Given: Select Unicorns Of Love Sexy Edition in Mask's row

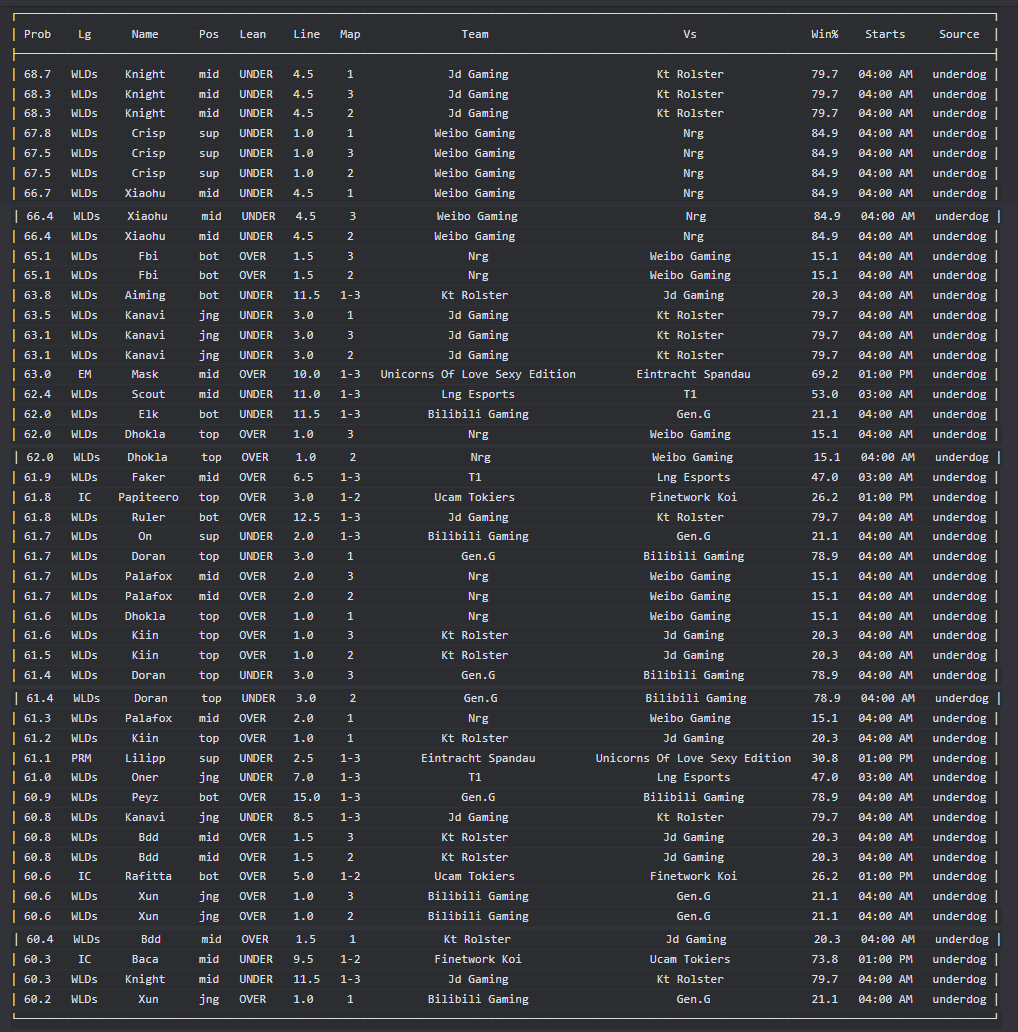Looking at the screenshot, I should pyautogui.click(x=478, y=374).
